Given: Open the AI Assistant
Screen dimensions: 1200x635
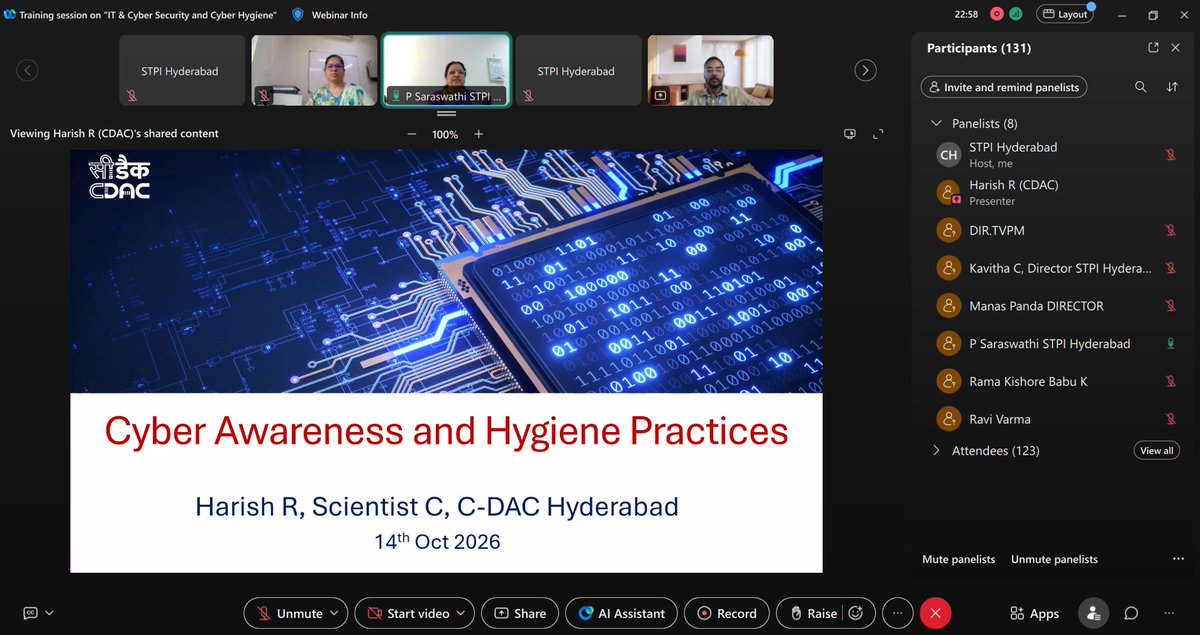Looking at the screenshot, I should [x=621, y=613].
